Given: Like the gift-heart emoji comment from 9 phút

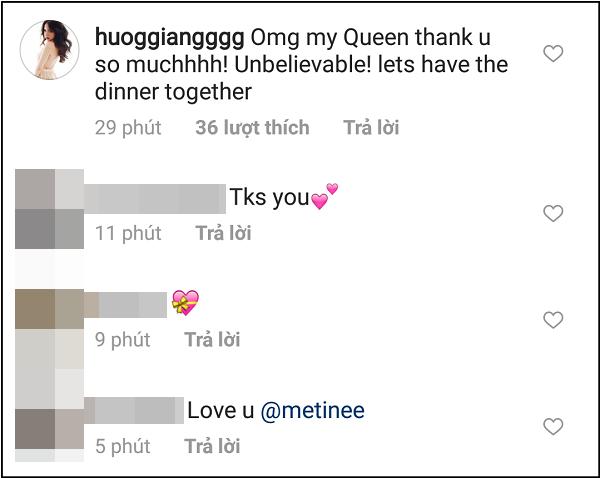Looking at the screenshot, I should [552, 320].
